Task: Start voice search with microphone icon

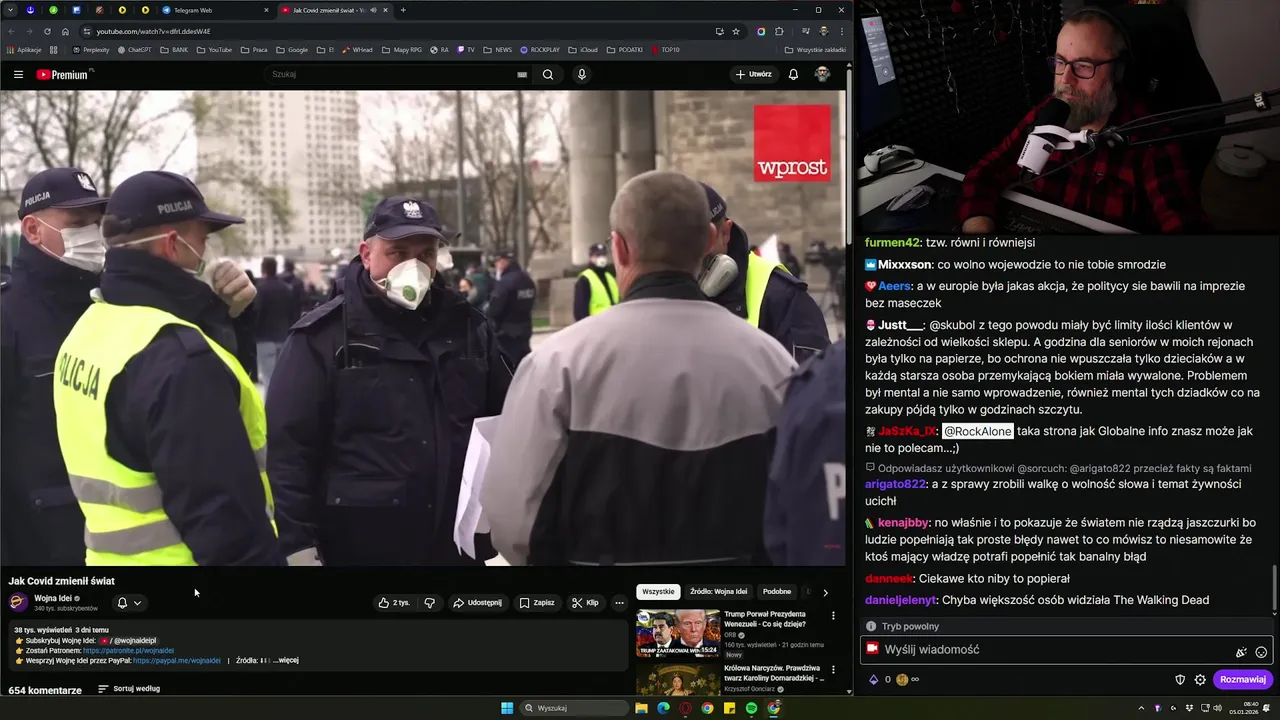Action: click(x=581, y=74)
